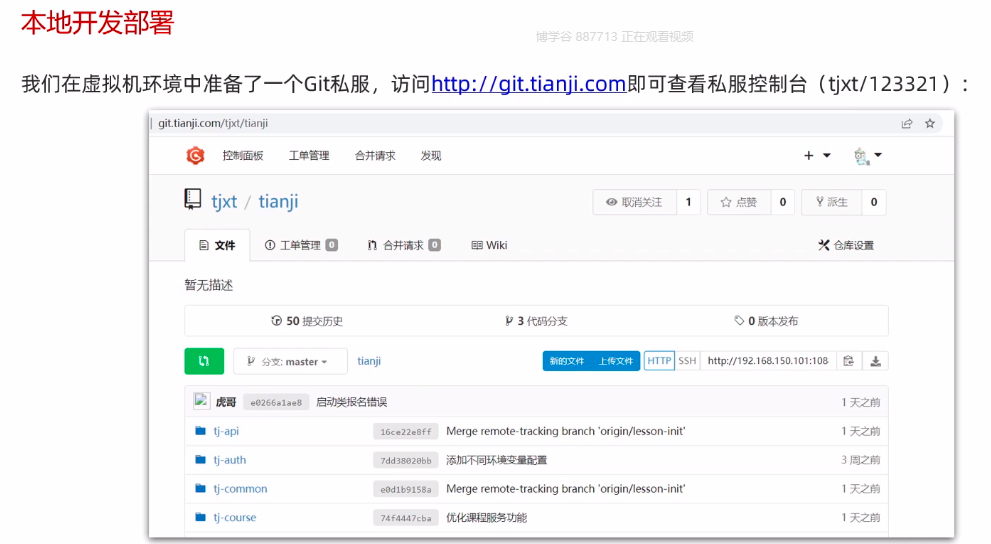Switch to the Wiki tab
This screenshot has width=991, height=544.
point(489,245)
